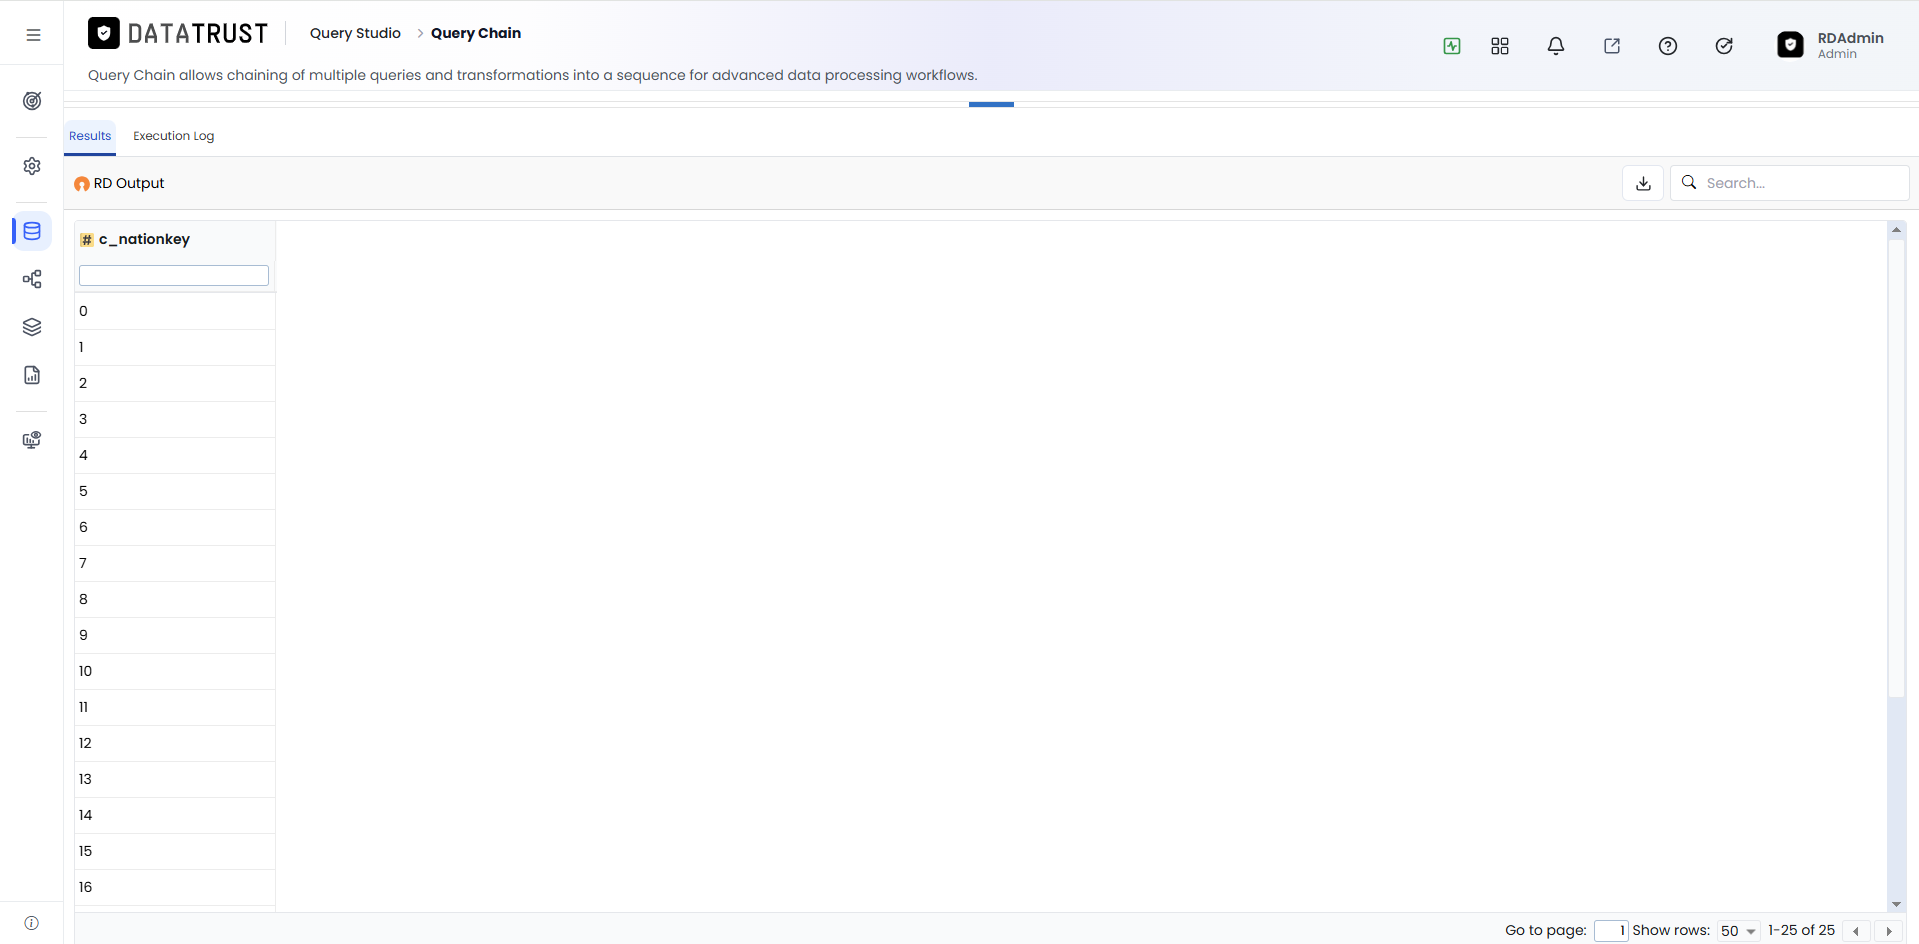Download the RD Output results

pyautogui.click(x=1643, y=183)
